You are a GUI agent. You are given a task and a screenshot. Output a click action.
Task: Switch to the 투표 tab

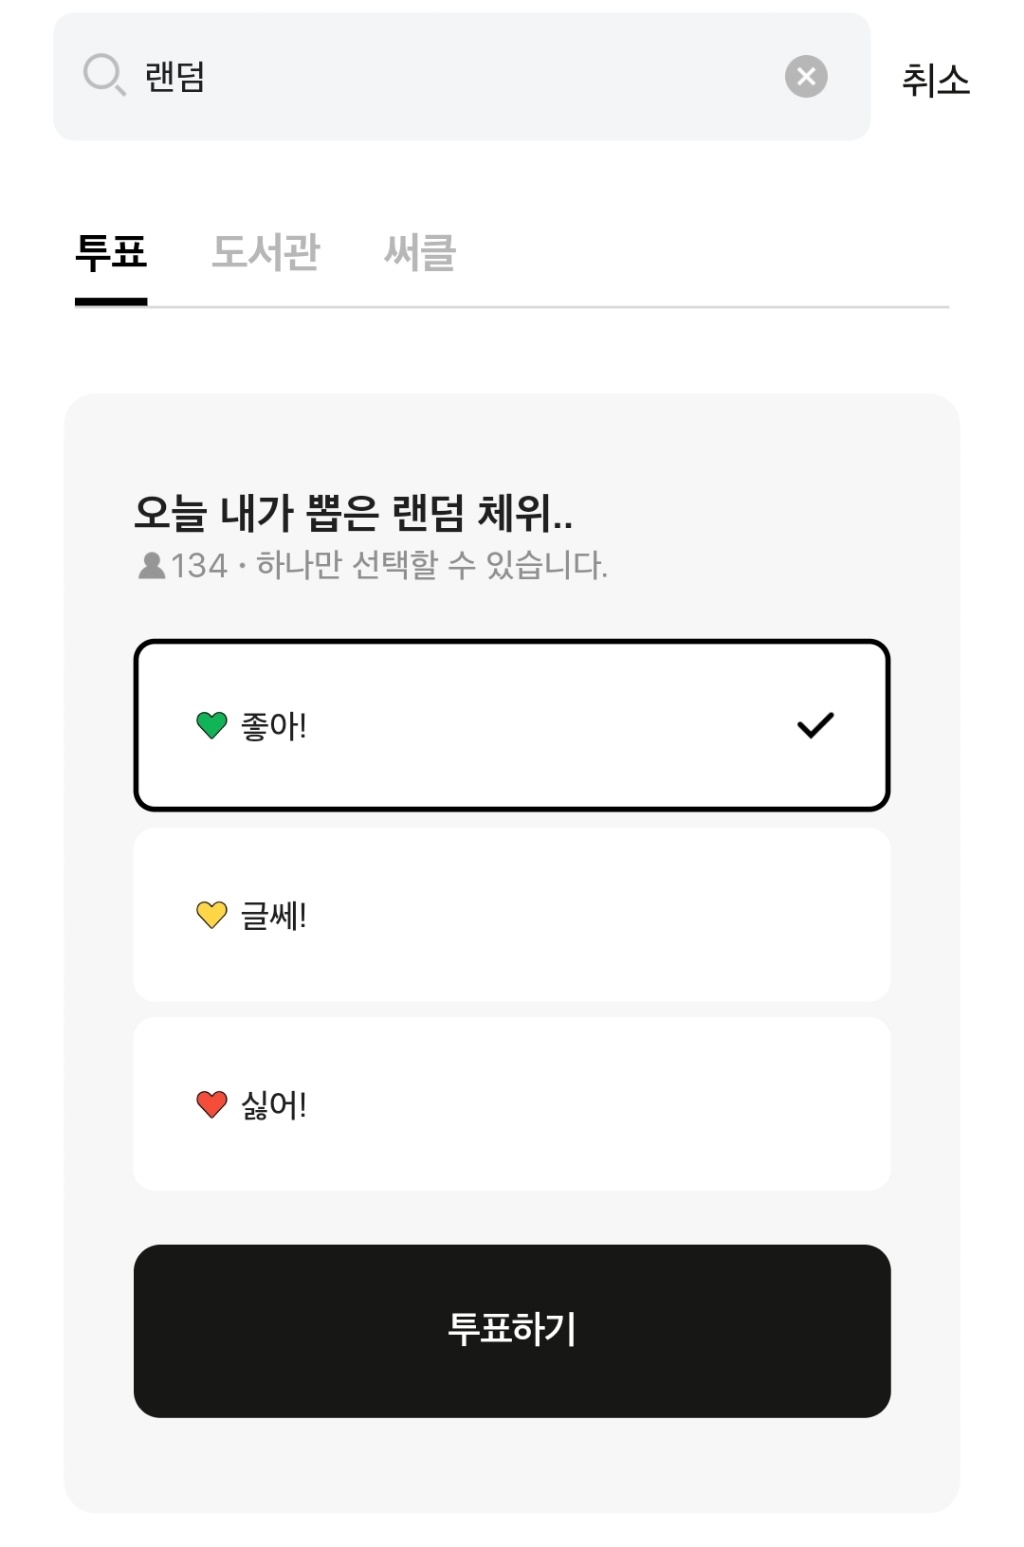111,253
